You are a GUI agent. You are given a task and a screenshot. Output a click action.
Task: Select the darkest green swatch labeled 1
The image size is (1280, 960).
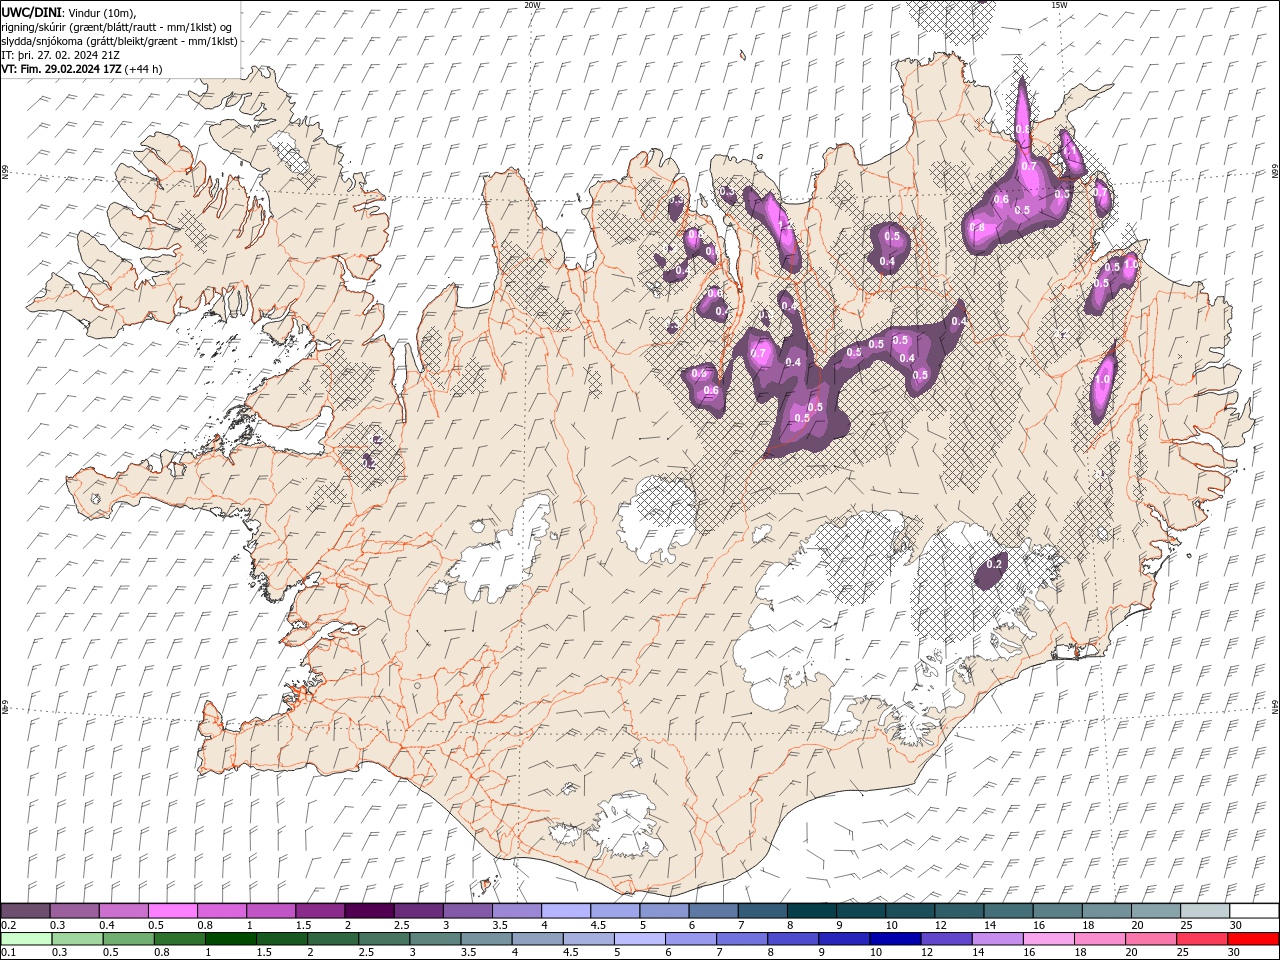point(231,939)
